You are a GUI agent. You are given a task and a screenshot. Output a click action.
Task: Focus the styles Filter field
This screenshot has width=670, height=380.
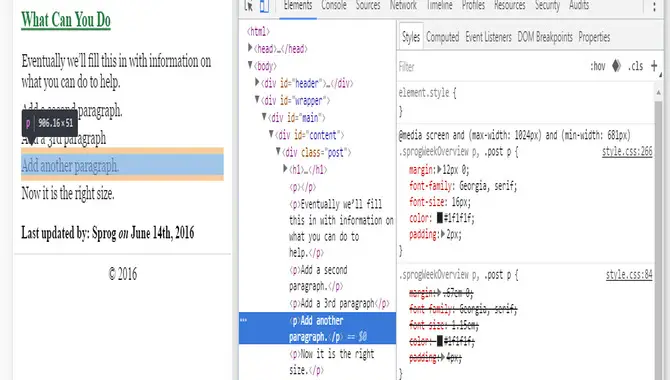(x=491, y=66)
